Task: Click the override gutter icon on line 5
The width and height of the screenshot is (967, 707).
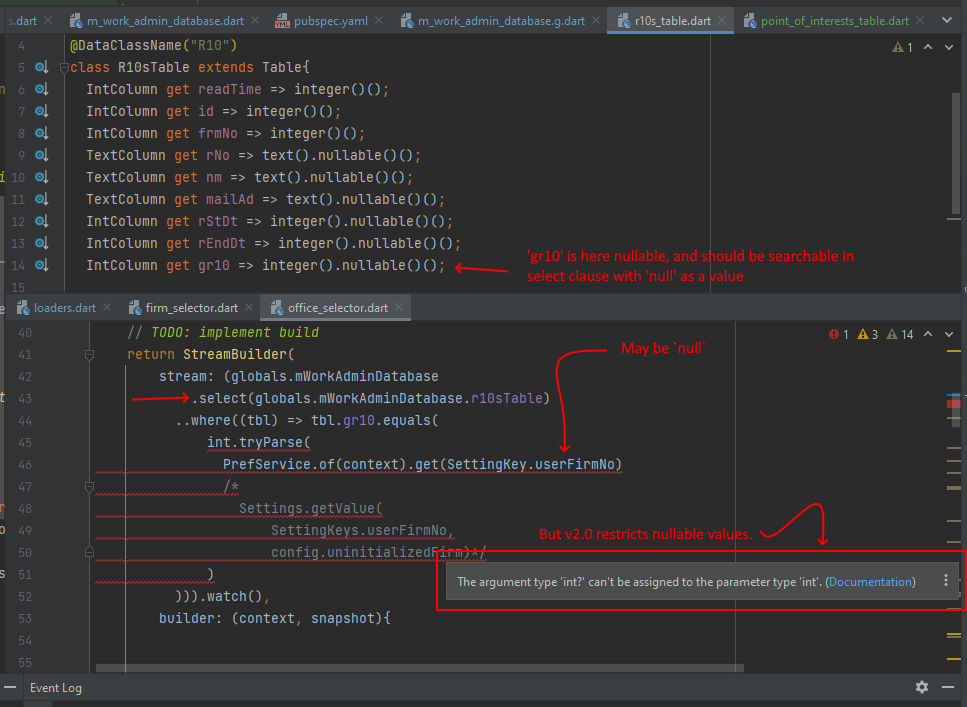Action: 42,67
